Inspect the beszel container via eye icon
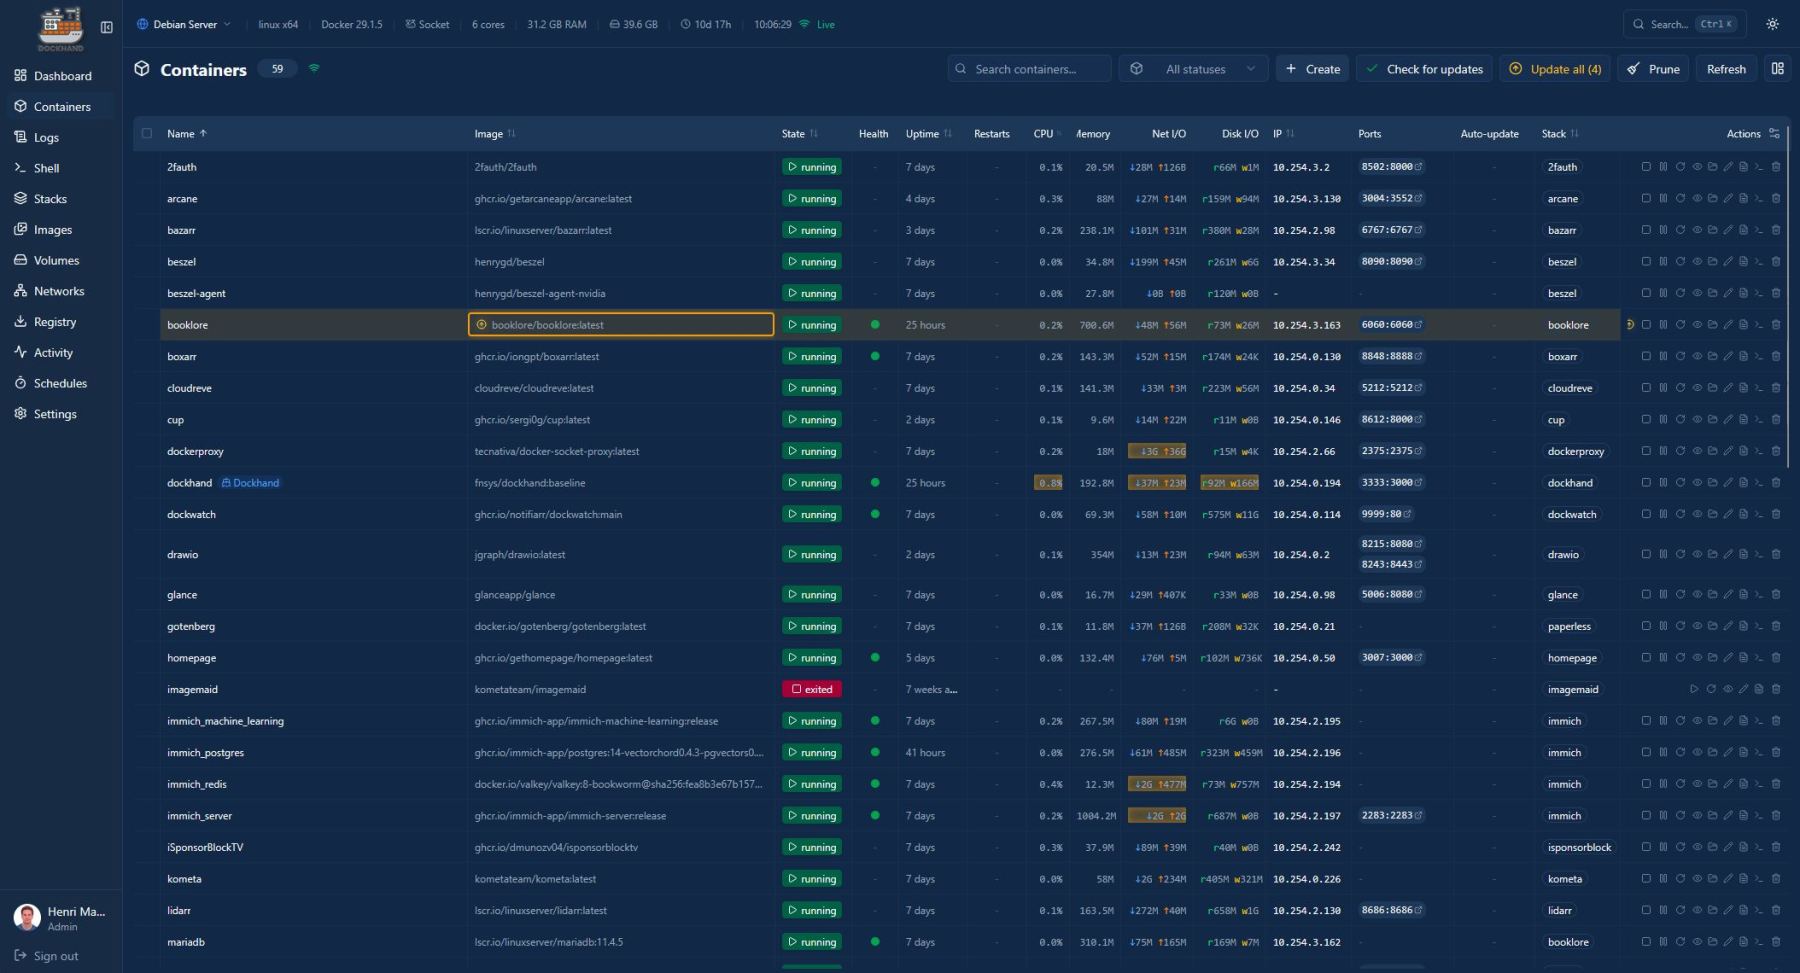The image size is (1800, 973). coord(1697,262)
